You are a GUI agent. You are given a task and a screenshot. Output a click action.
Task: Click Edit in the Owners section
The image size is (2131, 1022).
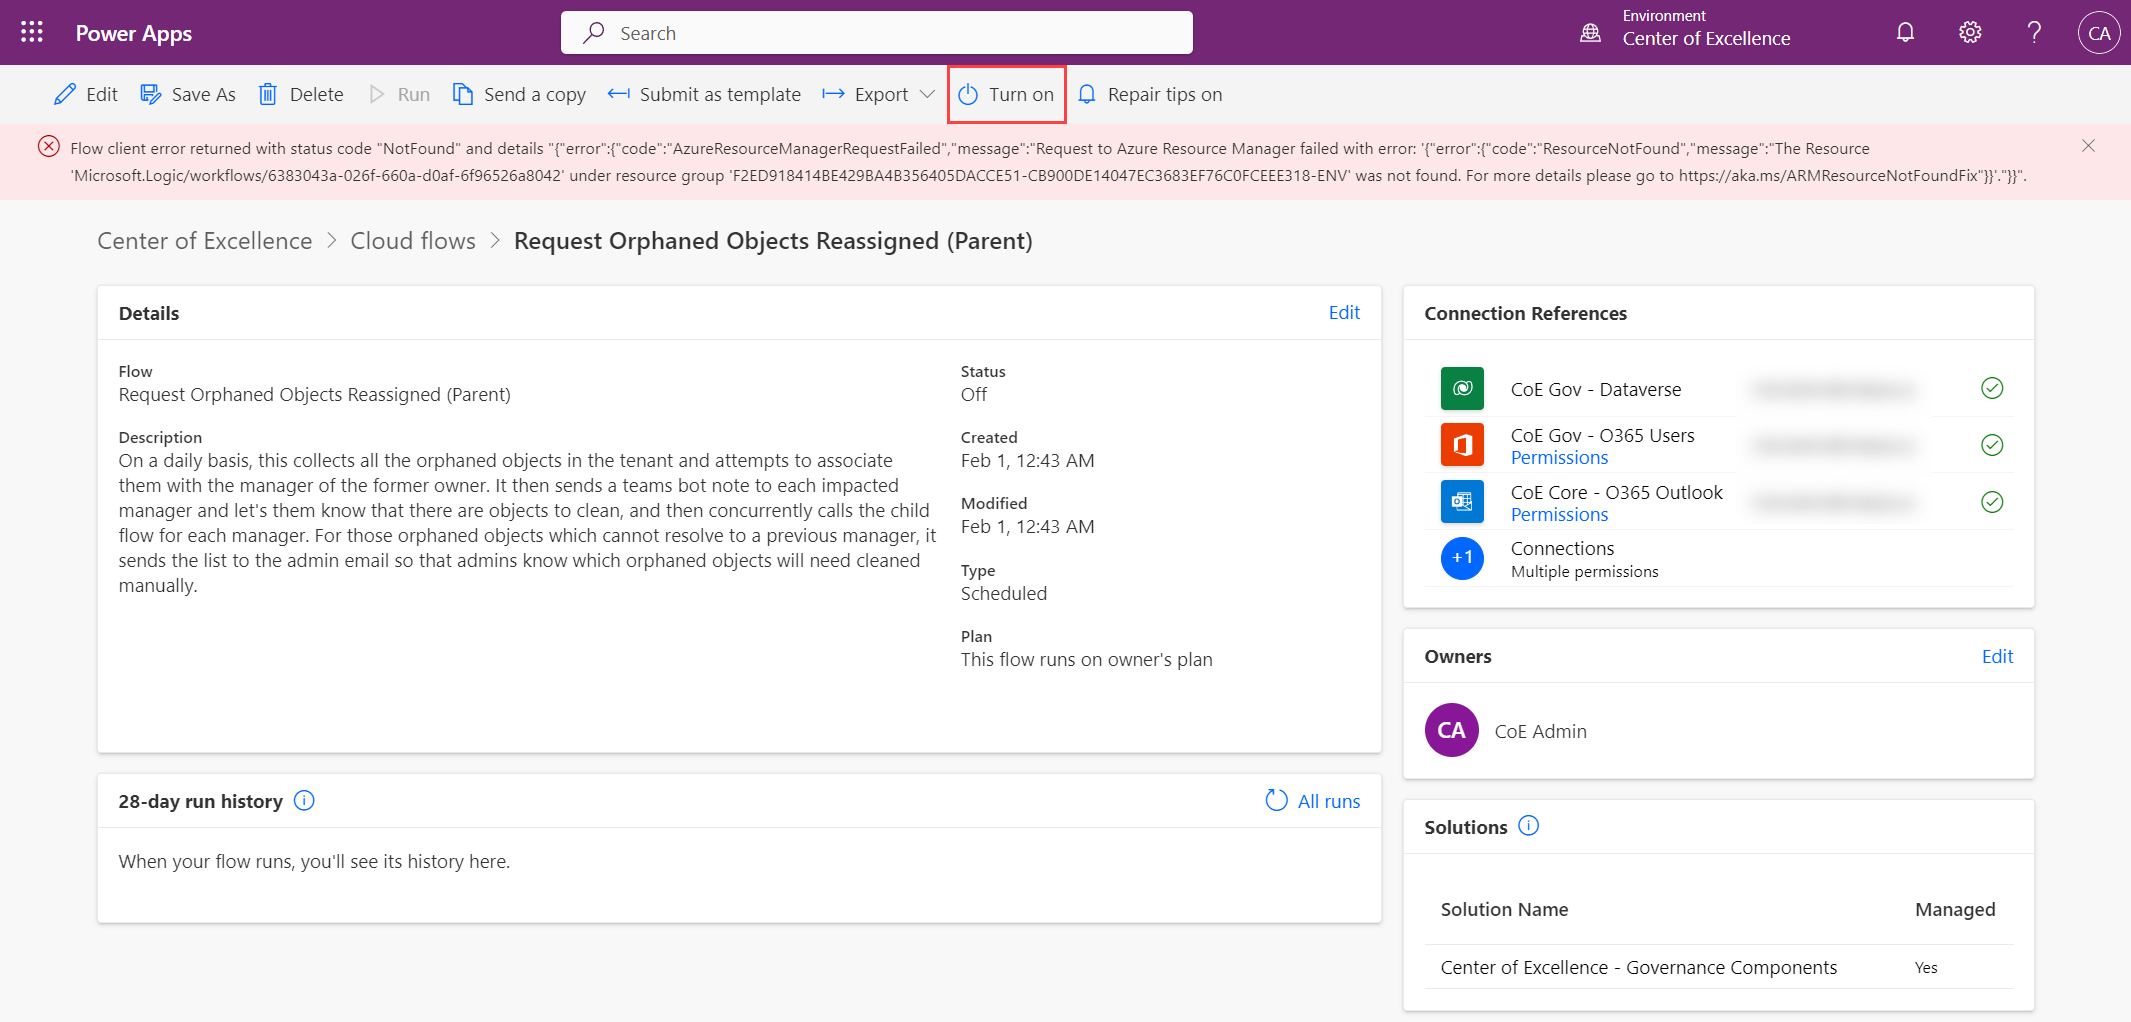pos(1997,656)
